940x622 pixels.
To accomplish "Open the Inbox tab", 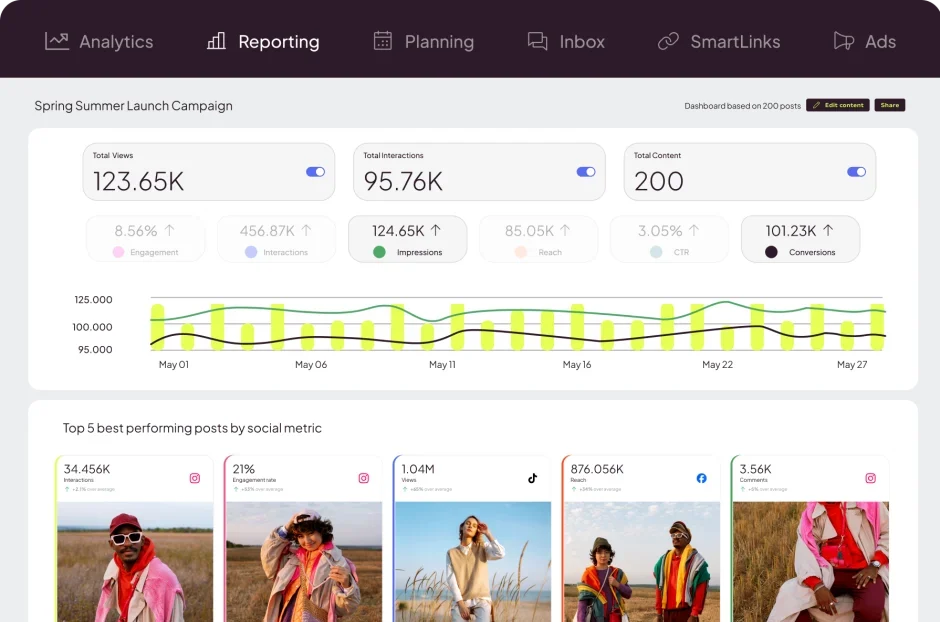I will [566, 41].
